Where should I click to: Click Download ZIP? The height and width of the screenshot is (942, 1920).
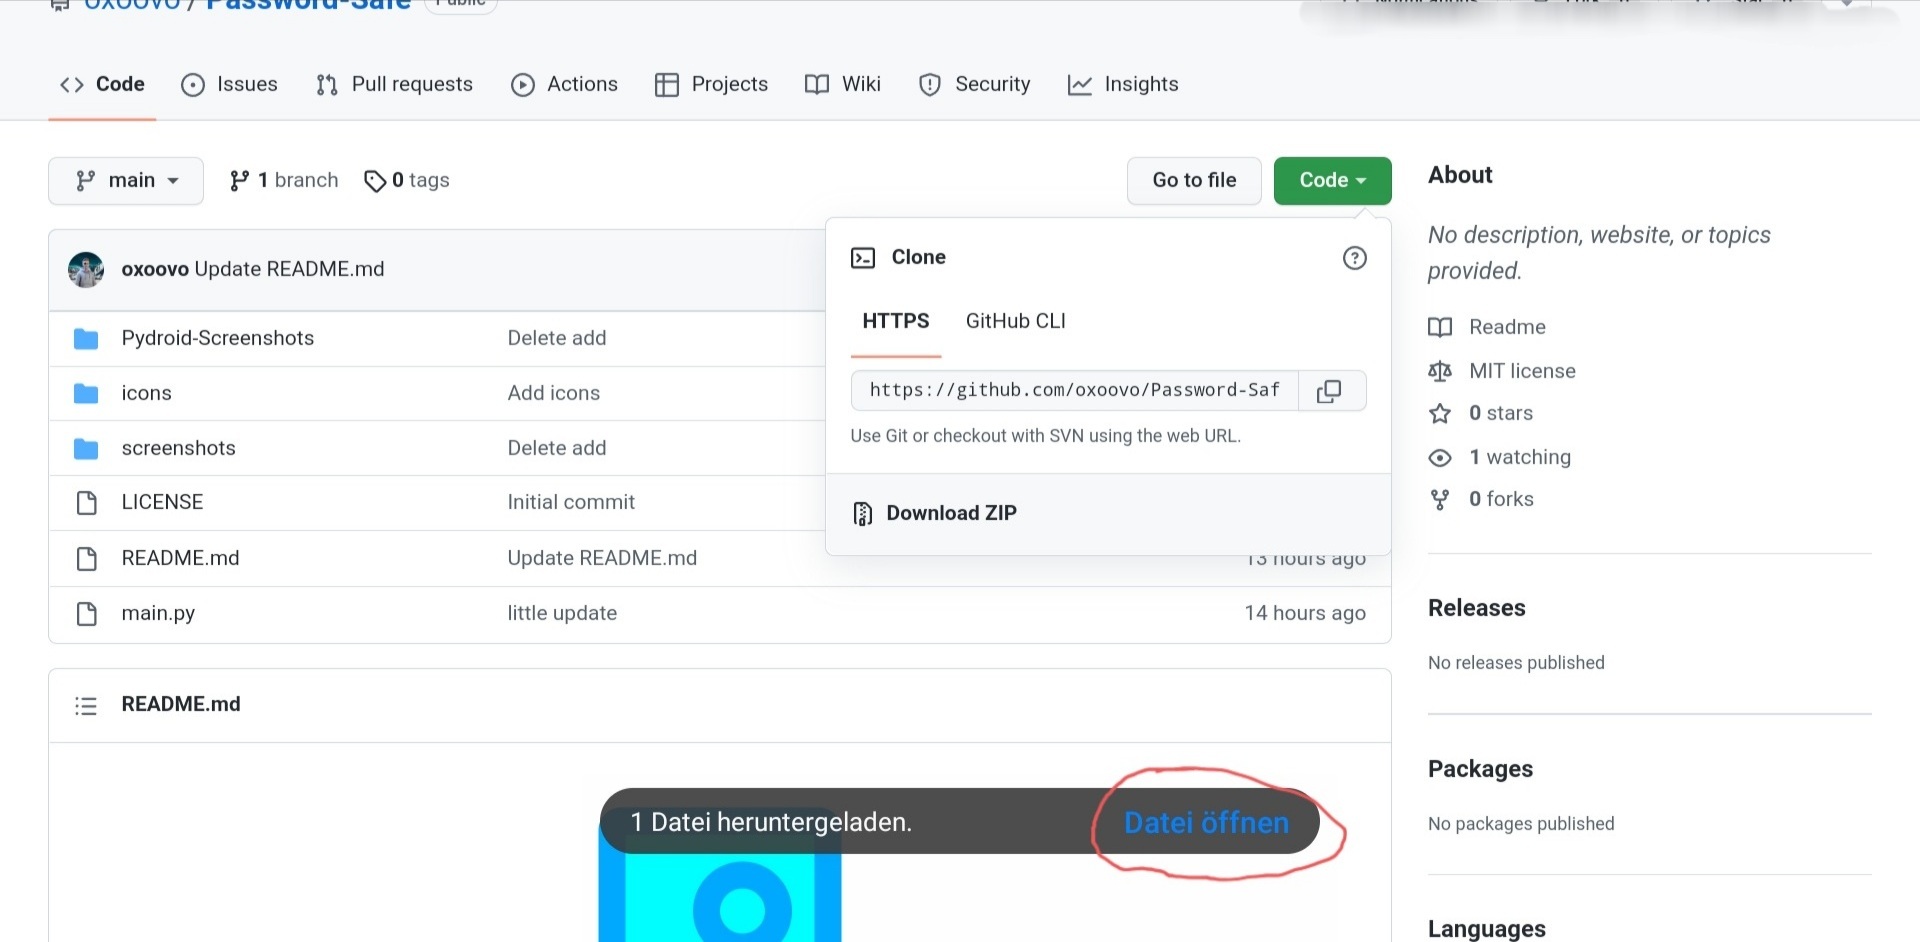[x=951, y=513]
